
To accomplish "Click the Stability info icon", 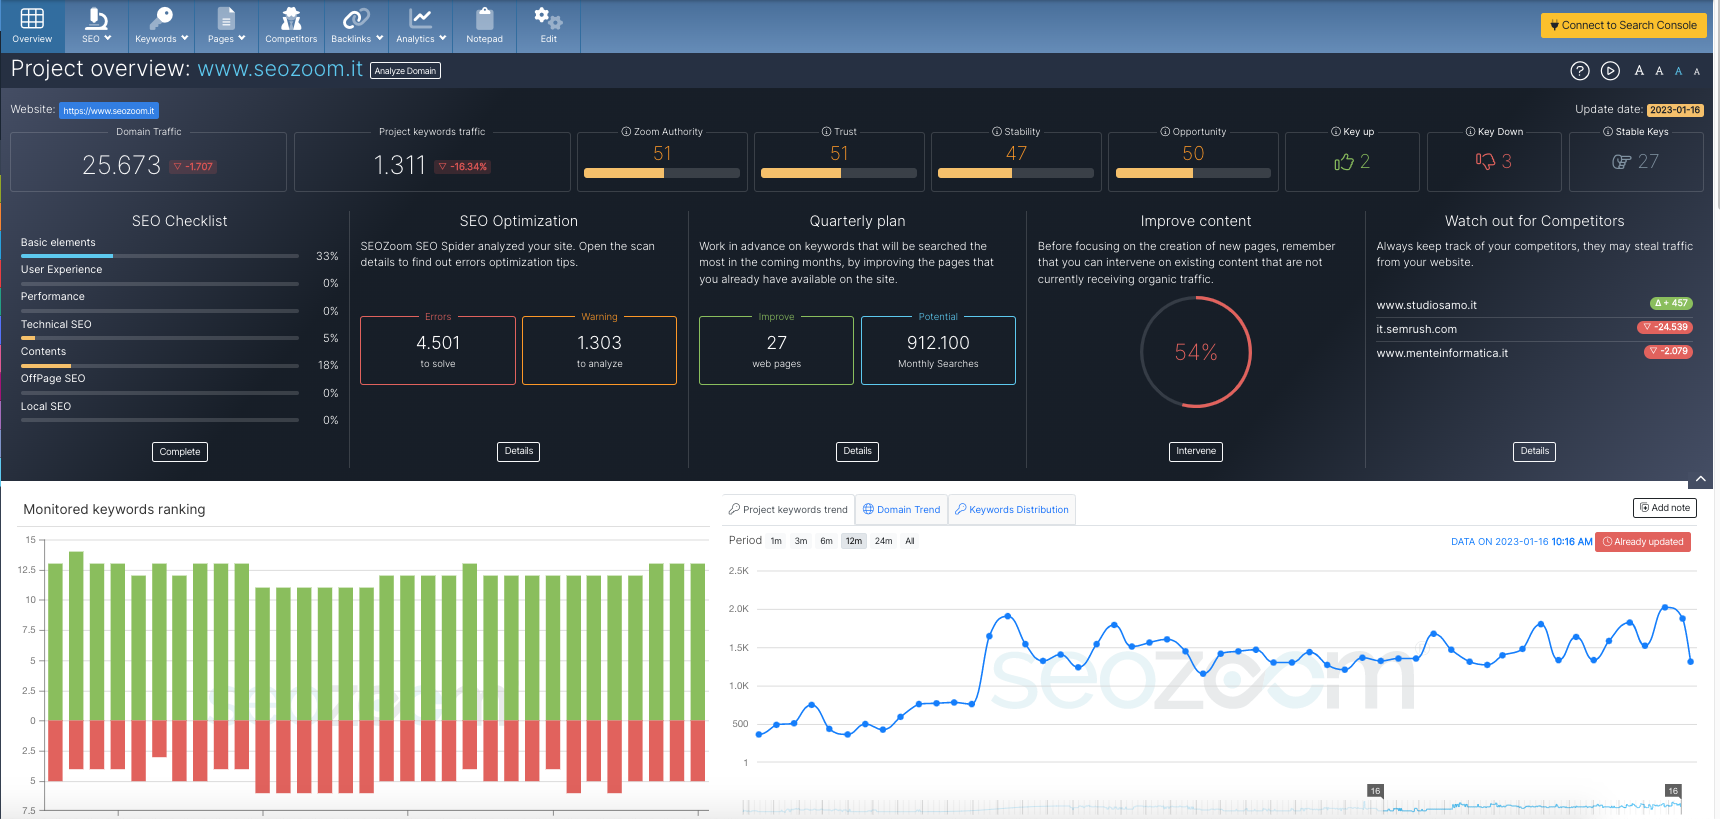I will click(x=997, y=132).
